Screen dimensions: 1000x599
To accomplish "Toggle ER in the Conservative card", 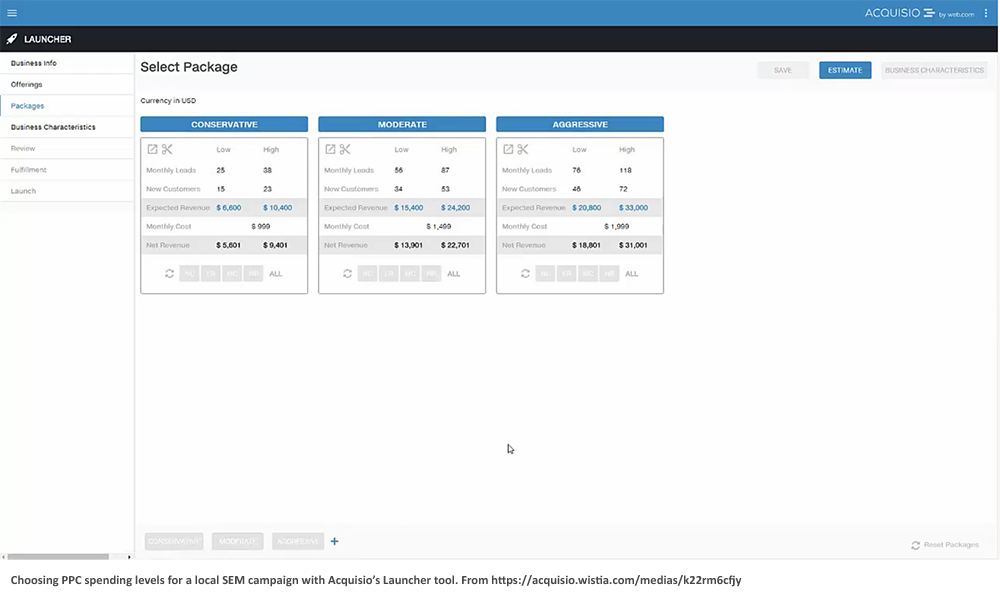I will [x=210, y=274].
